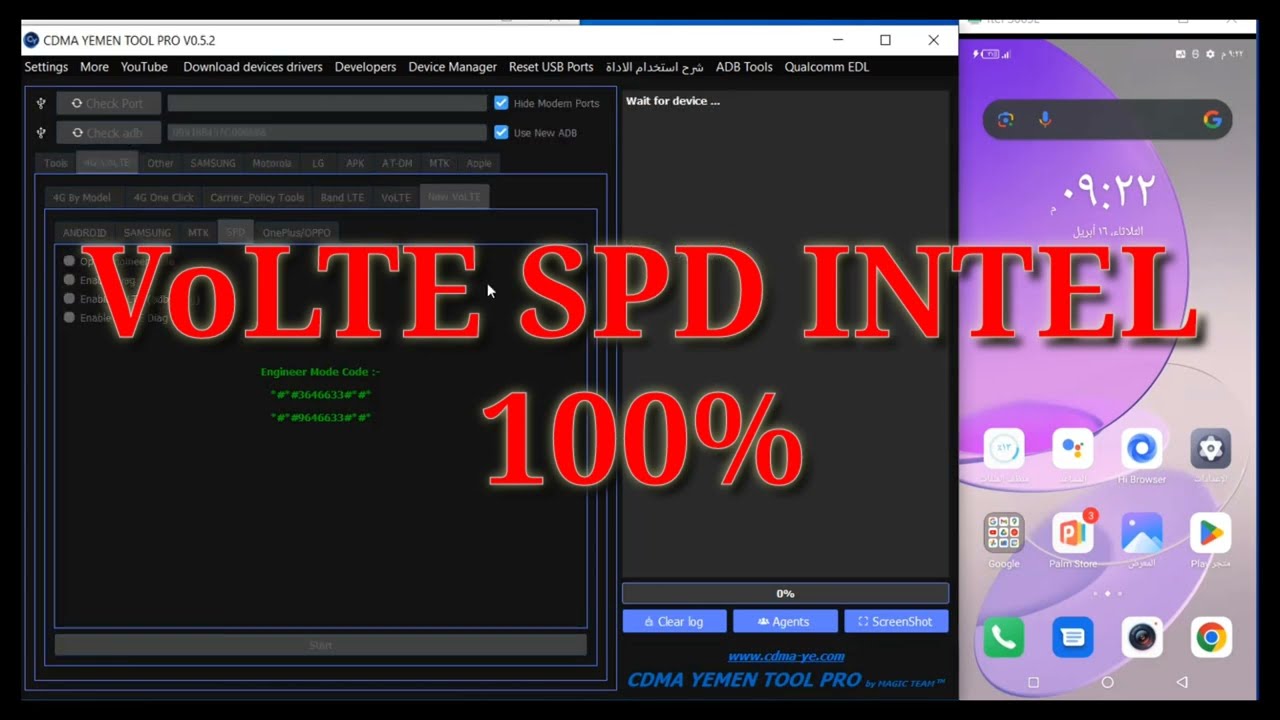Viewport: 1280px width, 720px height.
Task: Open the YouTube menu item
Action: point(144,67)
